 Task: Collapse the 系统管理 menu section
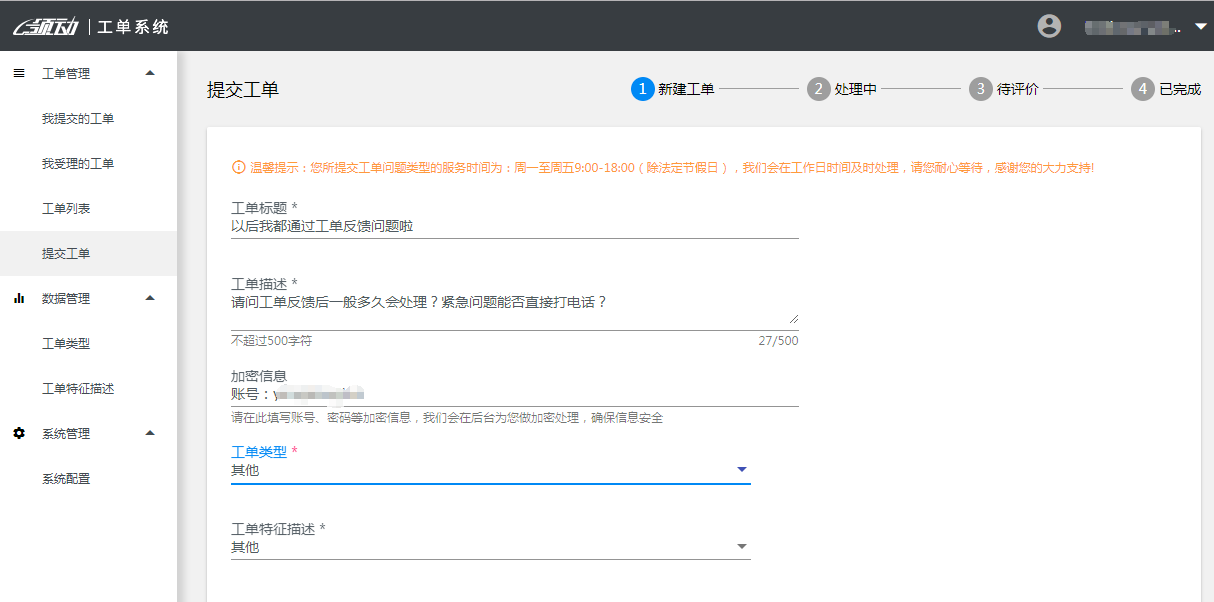tap(150, 433)
